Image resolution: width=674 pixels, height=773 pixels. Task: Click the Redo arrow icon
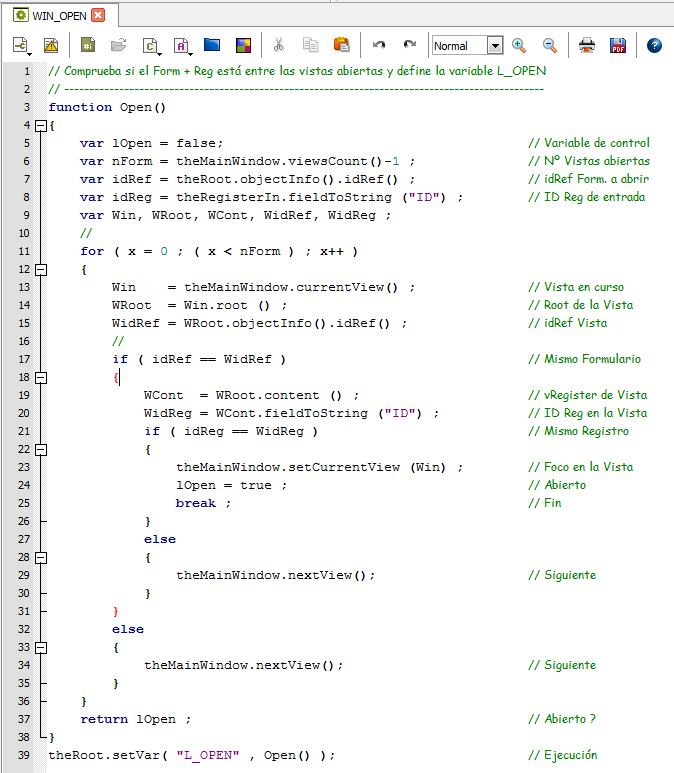point(410,45)
